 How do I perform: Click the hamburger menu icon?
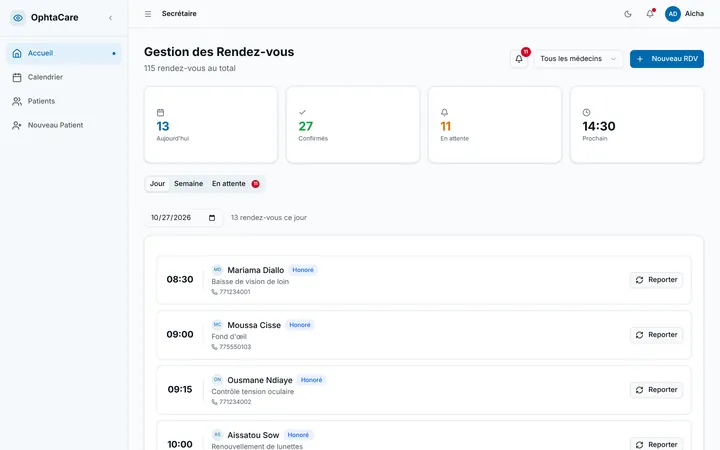click(x=148, y=14)
